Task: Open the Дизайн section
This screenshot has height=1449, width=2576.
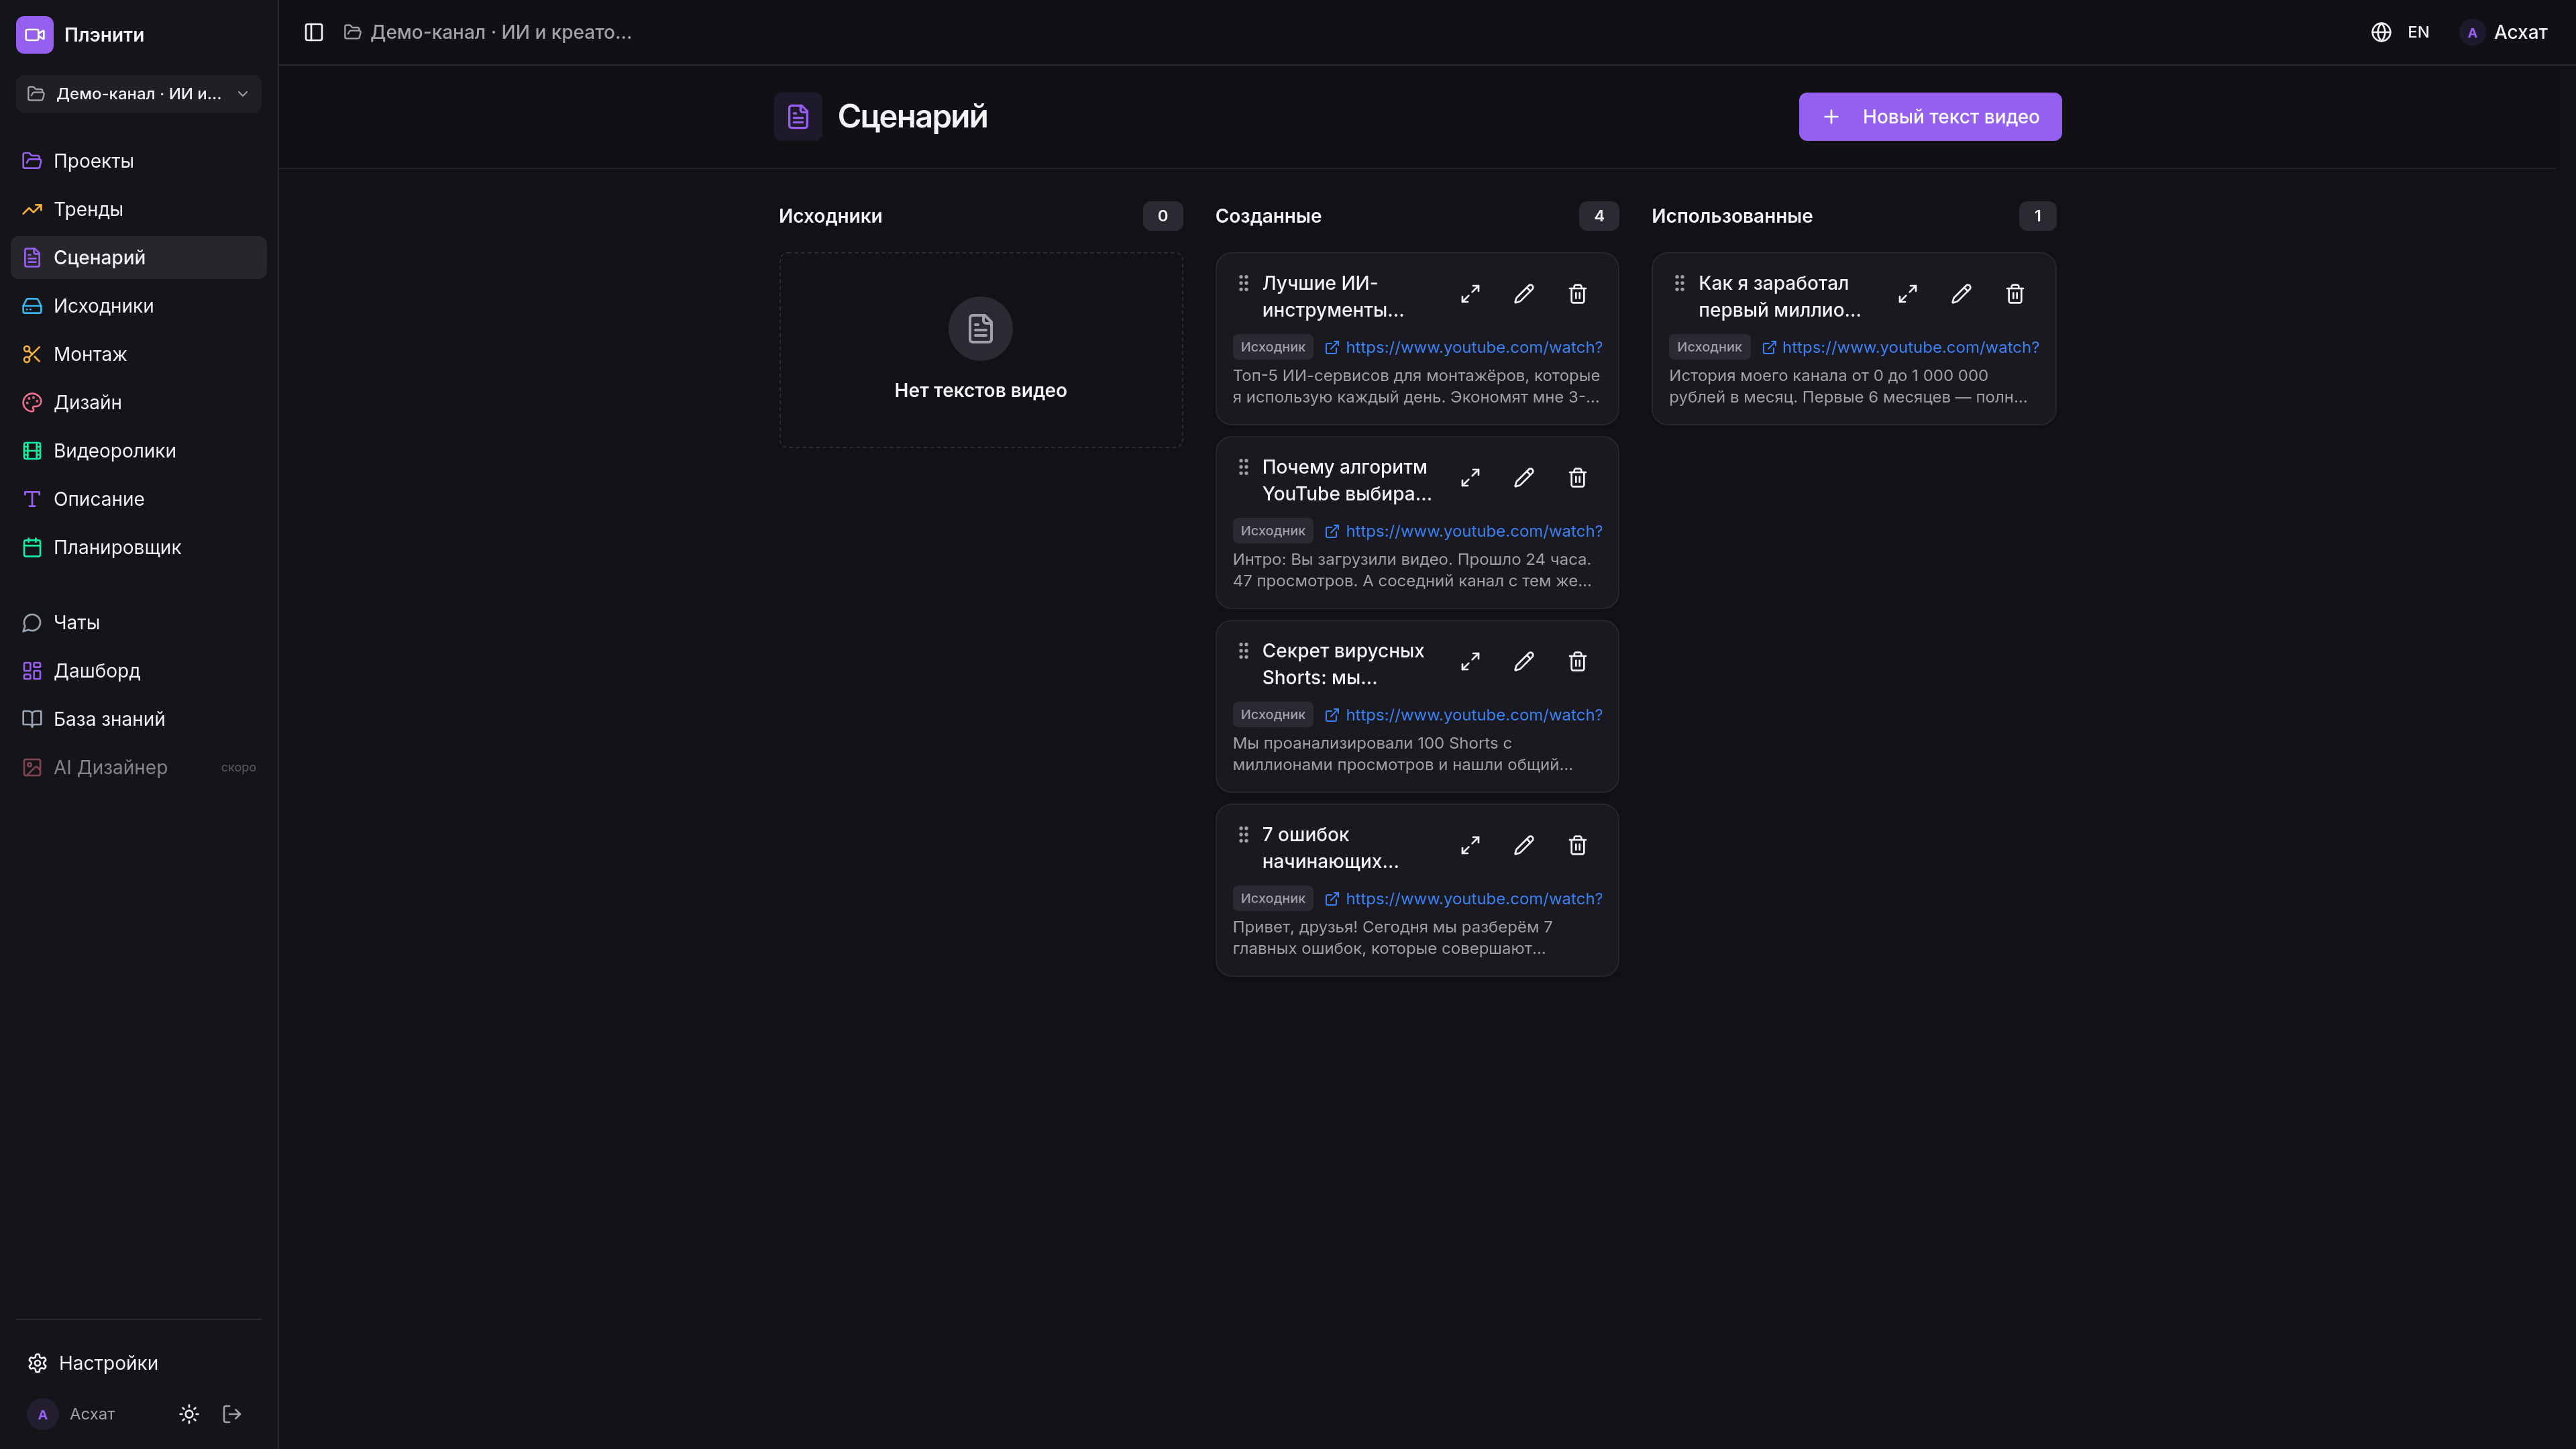Action: (139, 402)
